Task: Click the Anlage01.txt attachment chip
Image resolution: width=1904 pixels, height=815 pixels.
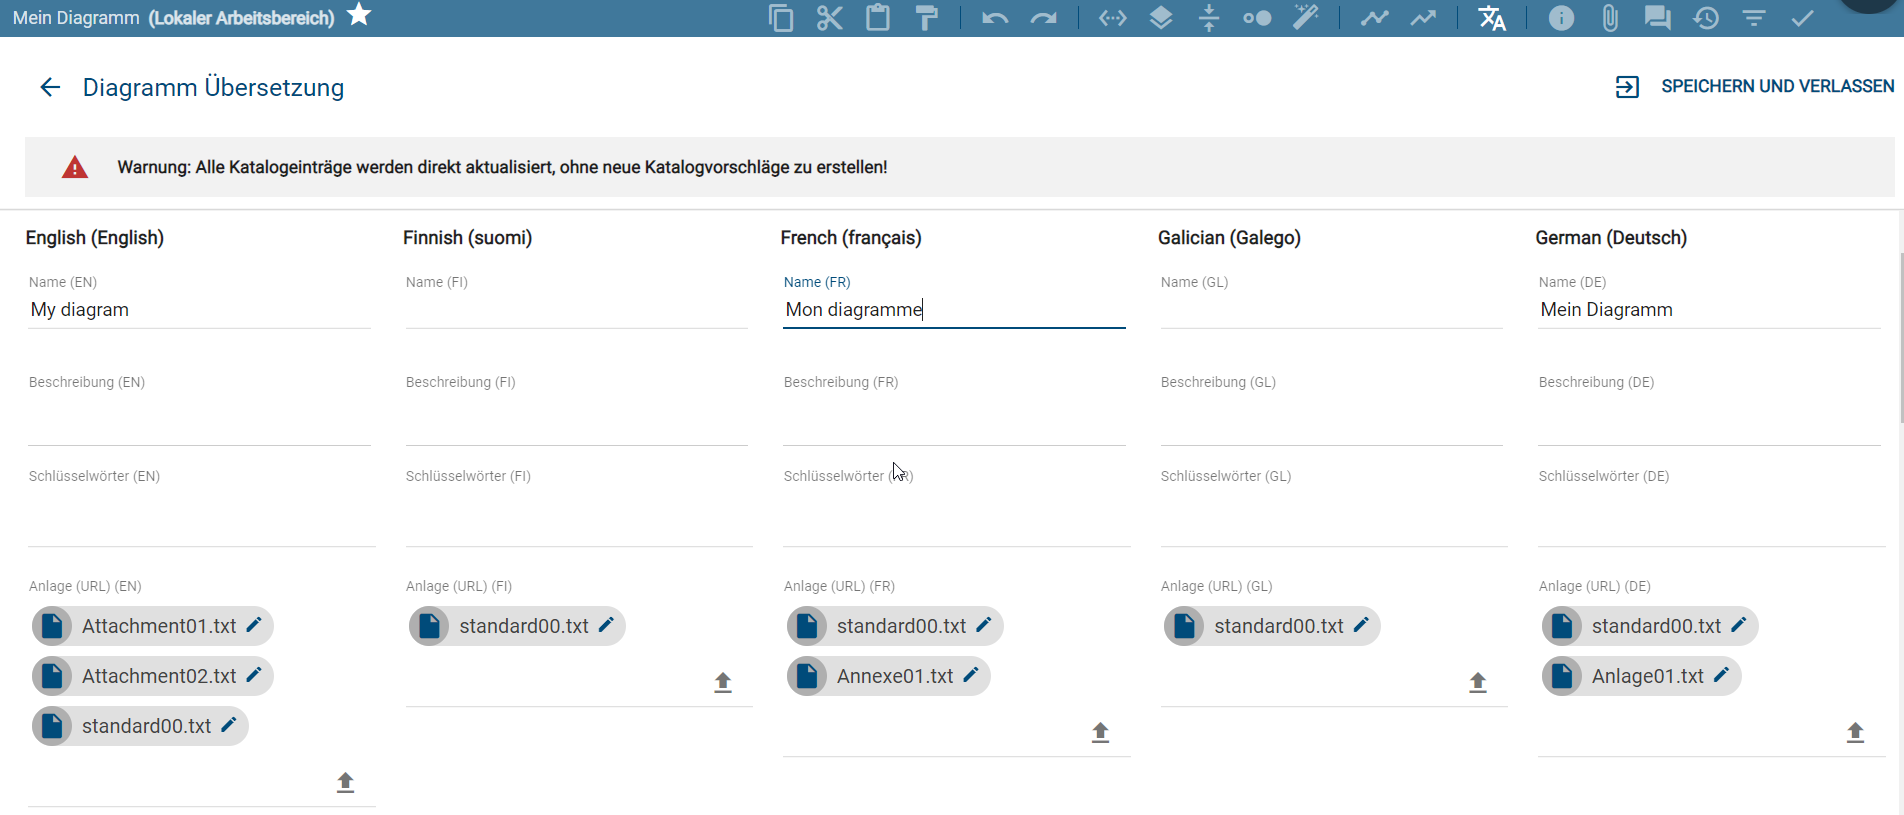Action: click(x=1647, y=676)
